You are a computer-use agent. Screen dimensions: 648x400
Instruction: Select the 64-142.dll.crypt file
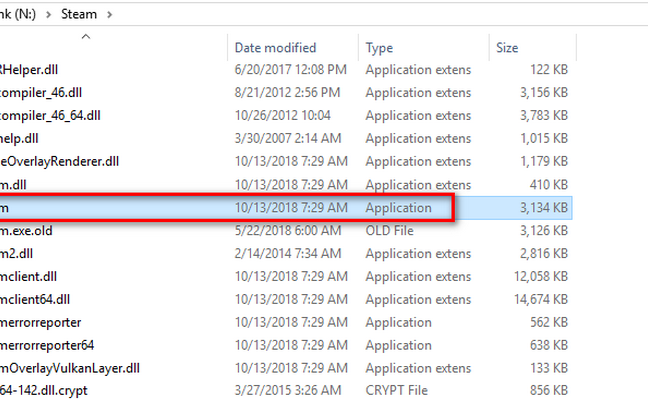point(44,390)
